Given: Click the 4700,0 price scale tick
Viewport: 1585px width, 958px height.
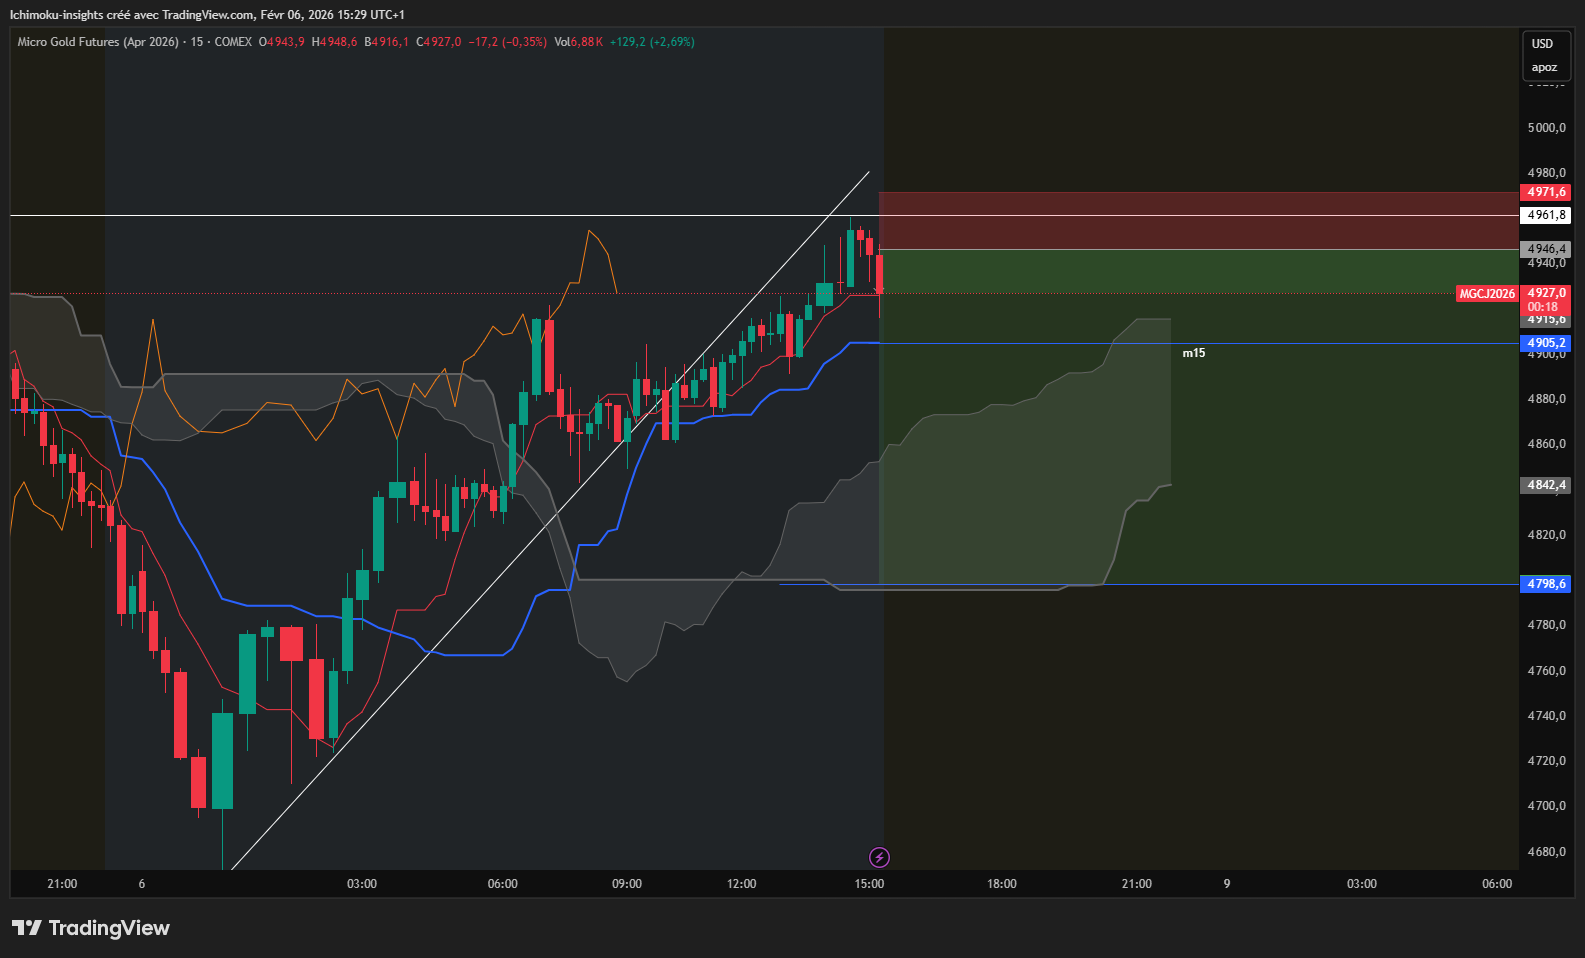Looking at the screenshot, I should (1547, 806).
